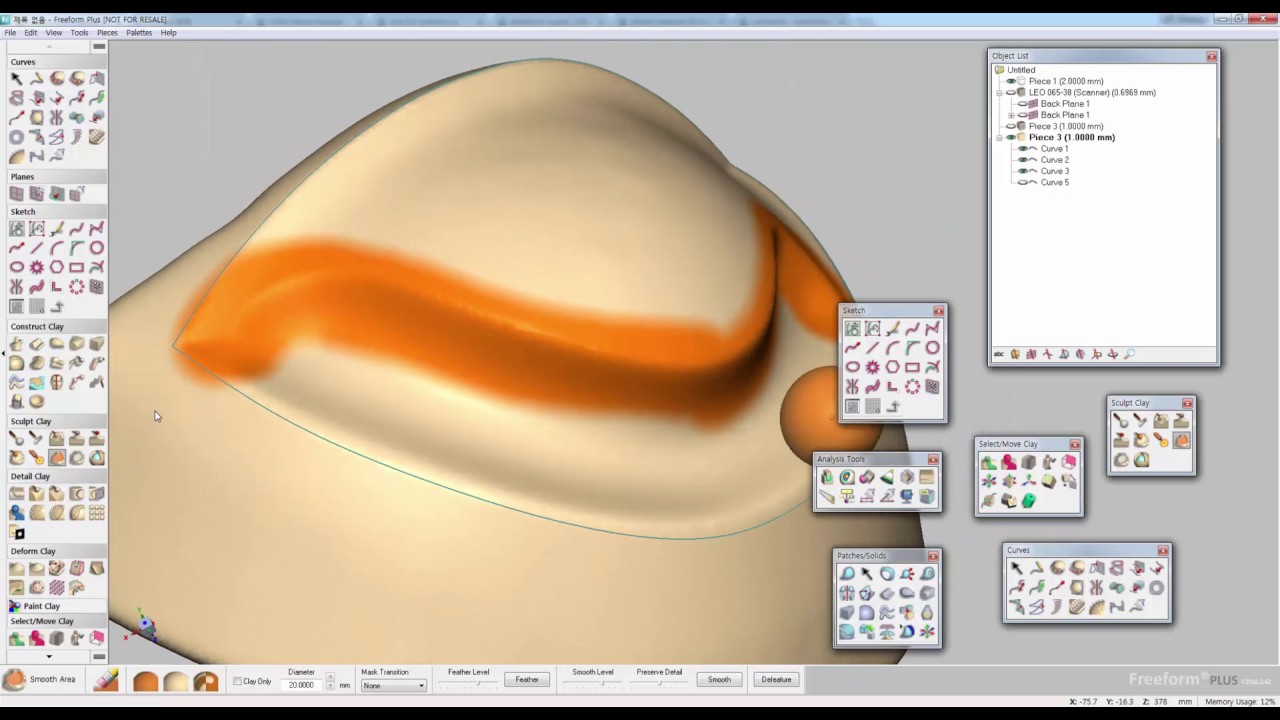Show Curve 5 via its eye icon
Viewport: 1280px width, 720px height.
(1023, 182)
